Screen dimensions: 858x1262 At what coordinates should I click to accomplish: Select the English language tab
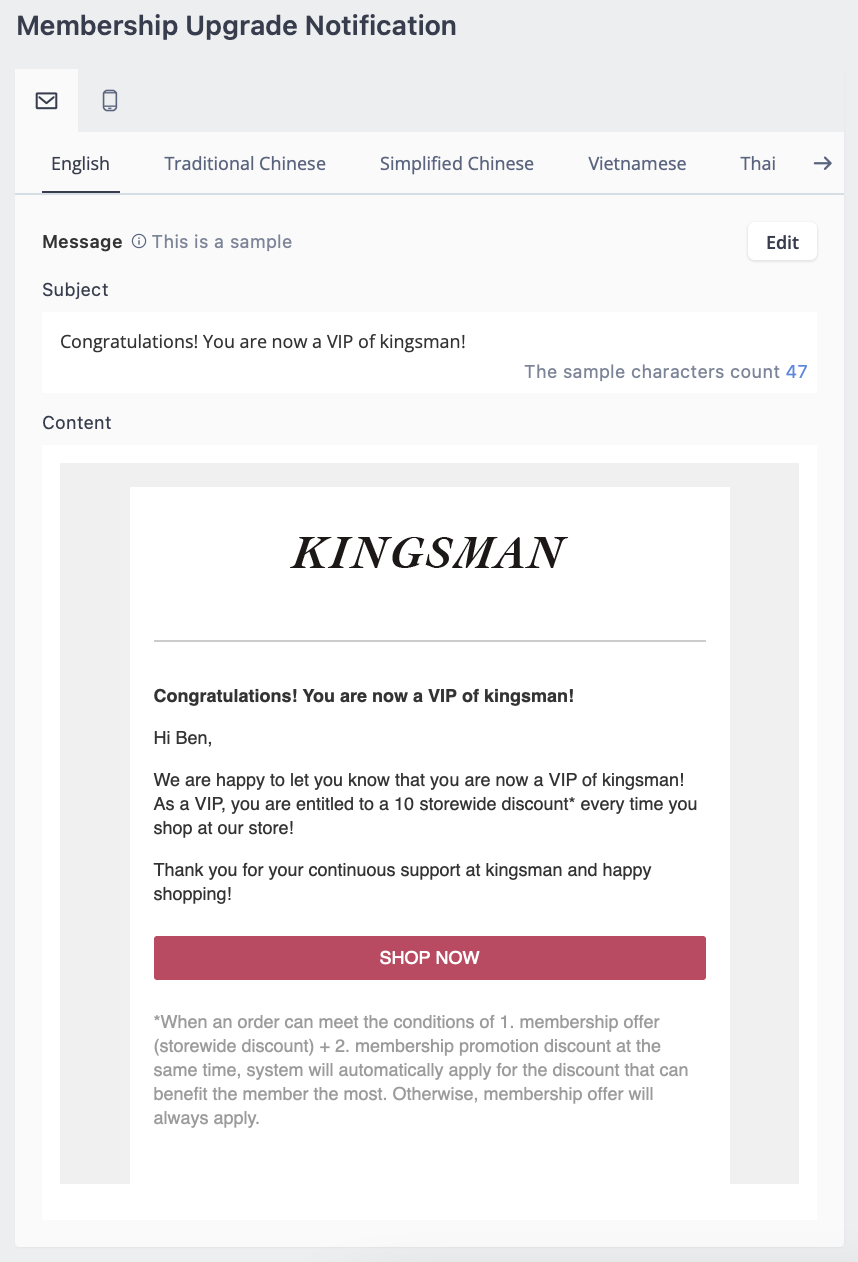pyautogui.click(x=80, y=163)
